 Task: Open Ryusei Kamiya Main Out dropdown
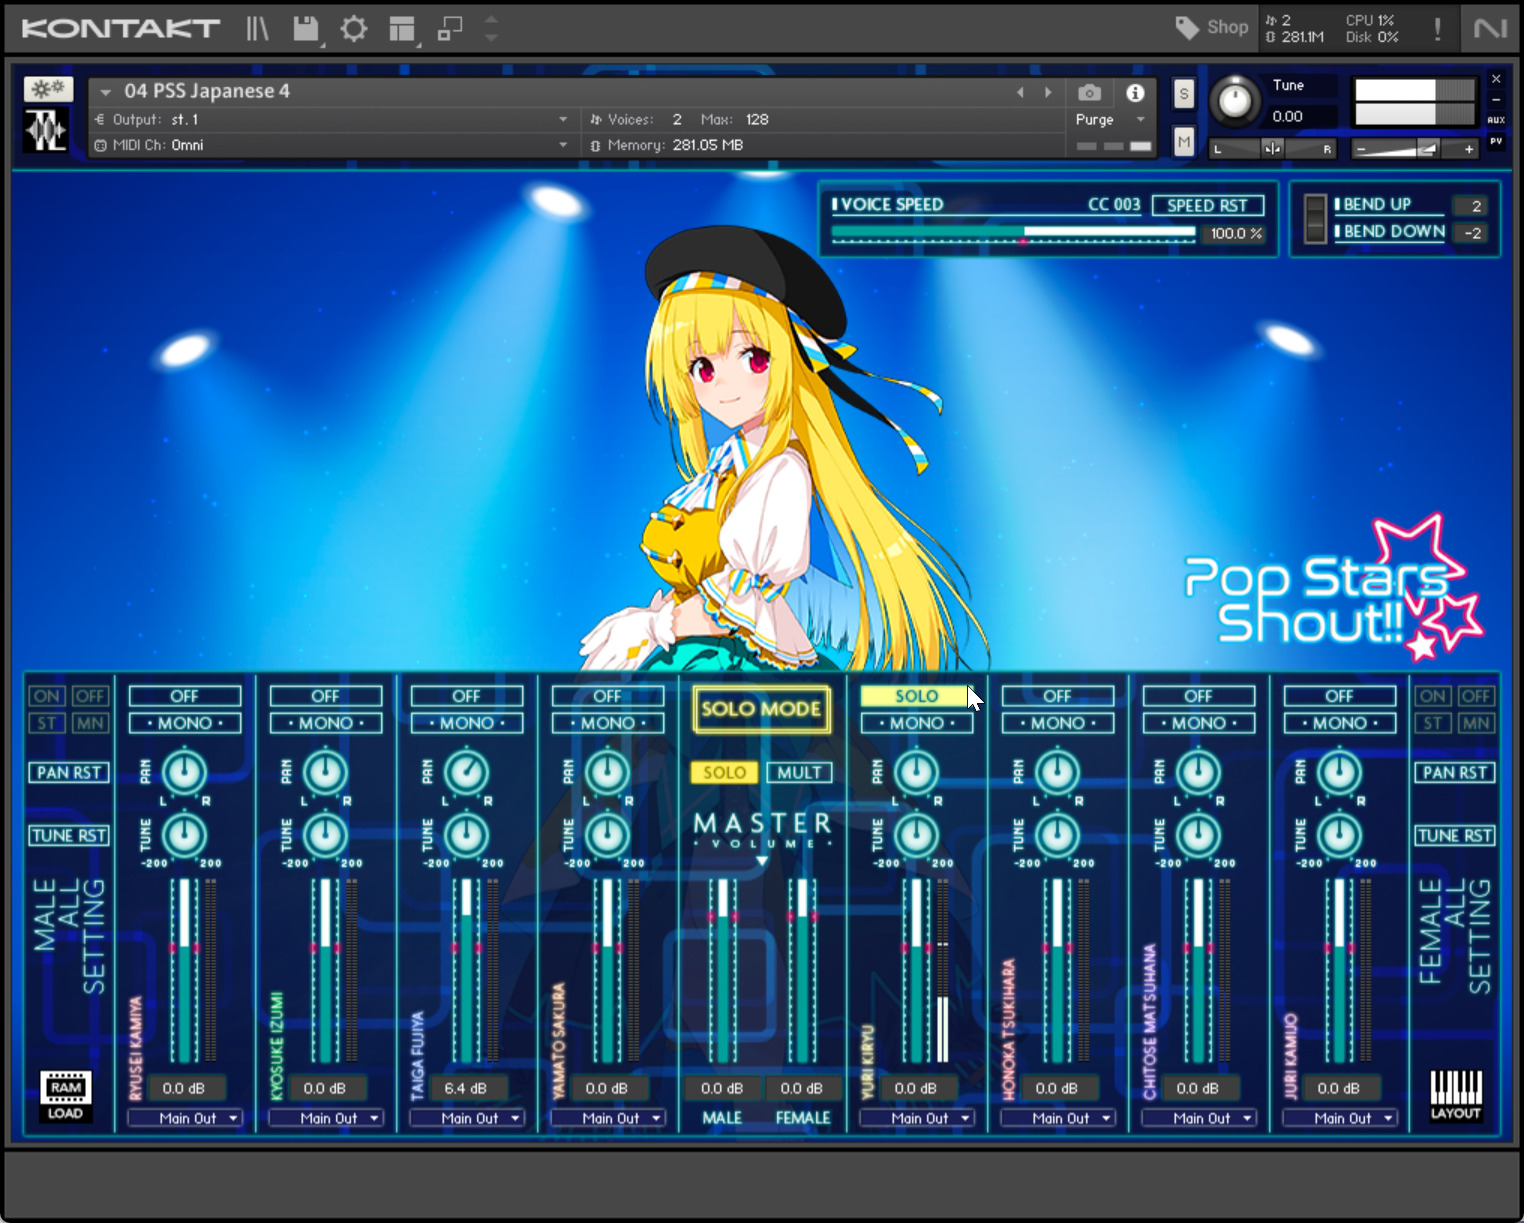pyautogui.click(x=185, y=1118)
